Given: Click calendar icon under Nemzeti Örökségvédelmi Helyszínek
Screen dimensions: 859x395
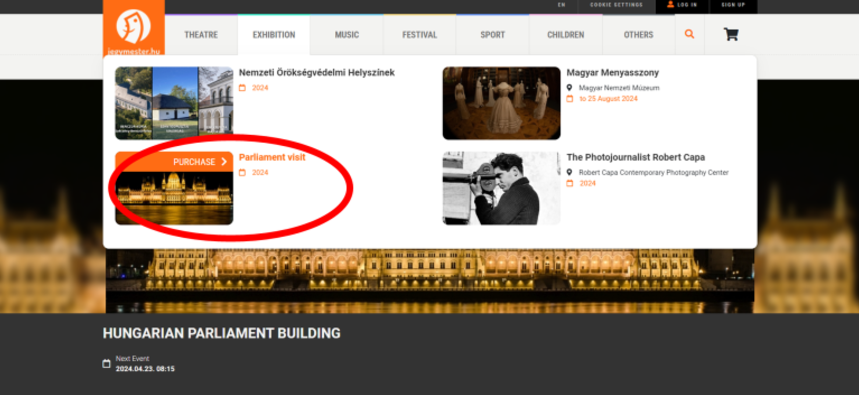Looking at the screenshot, I should coord(242,88).
